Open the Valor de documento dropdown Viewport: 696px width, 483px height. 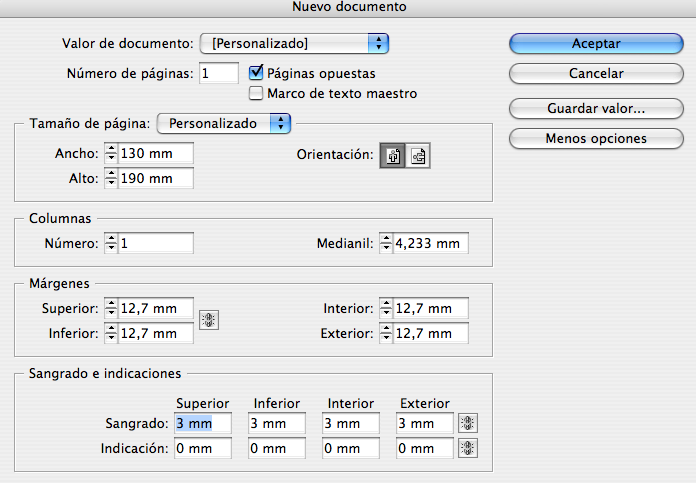click(x=294, y=44)
